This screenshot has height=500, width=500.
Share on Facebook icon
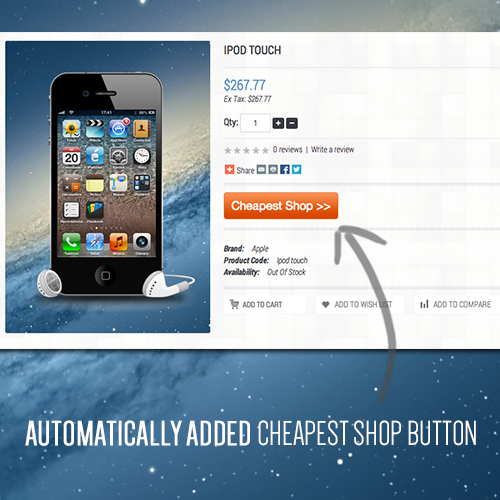point(285,170)
